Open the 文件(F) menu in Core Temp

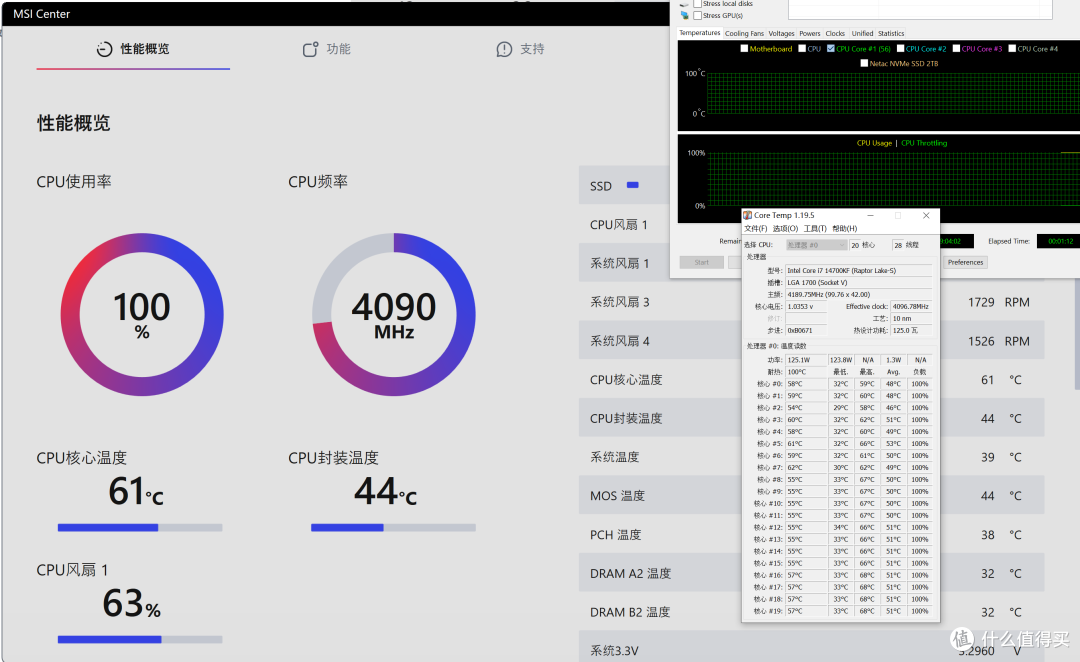756,229
